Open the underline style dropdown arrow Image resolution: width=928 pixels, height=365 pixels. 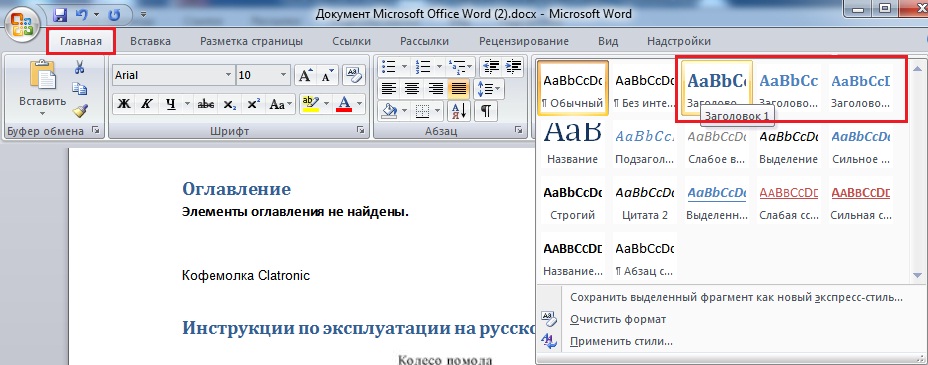tap(188, 105)
